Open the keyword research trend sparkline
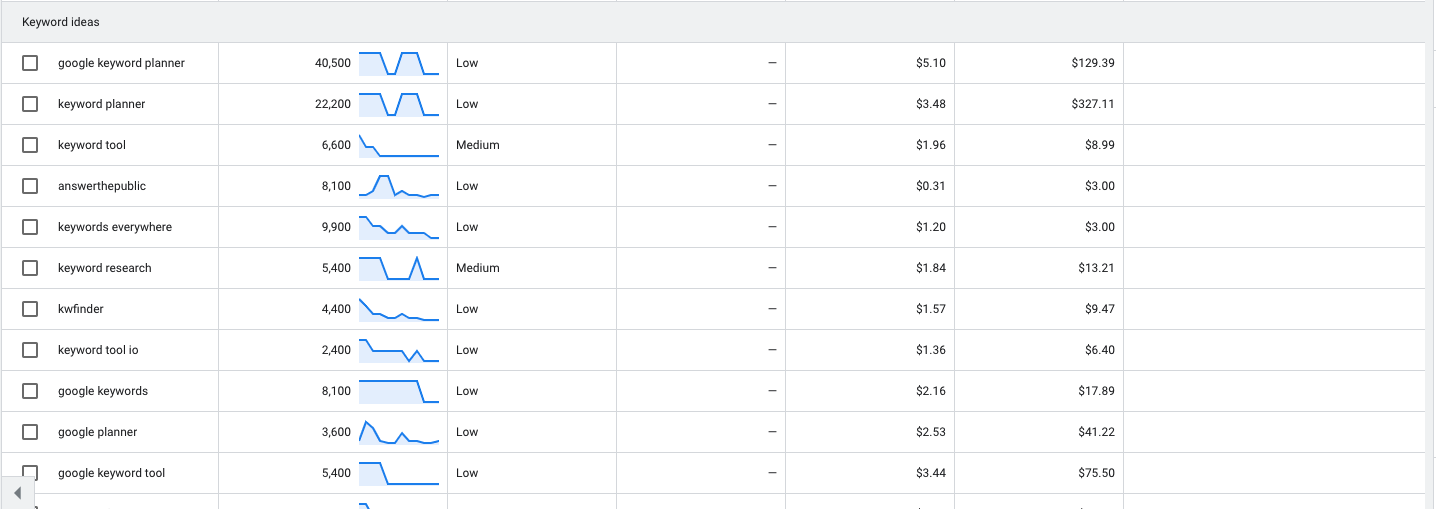 (399, 268)
